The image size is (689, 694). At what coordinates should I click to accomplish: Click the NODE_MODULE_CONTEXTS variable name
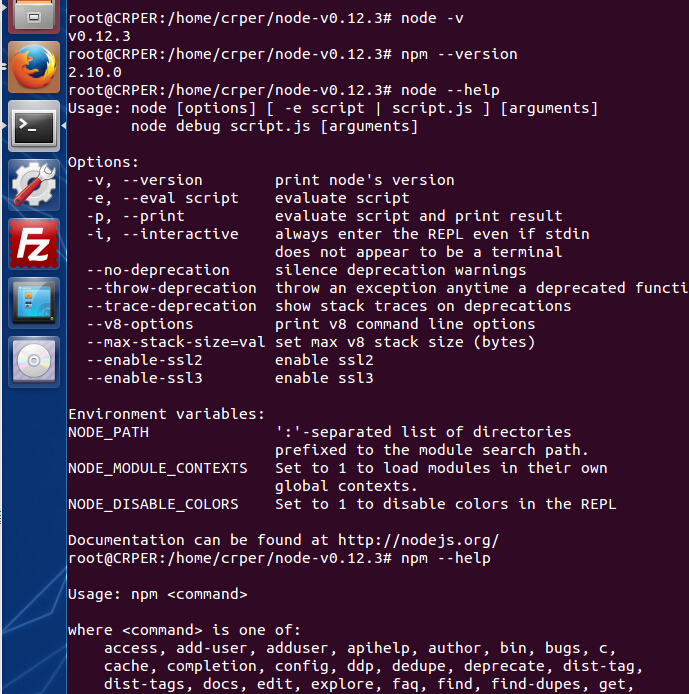point(158,468)
